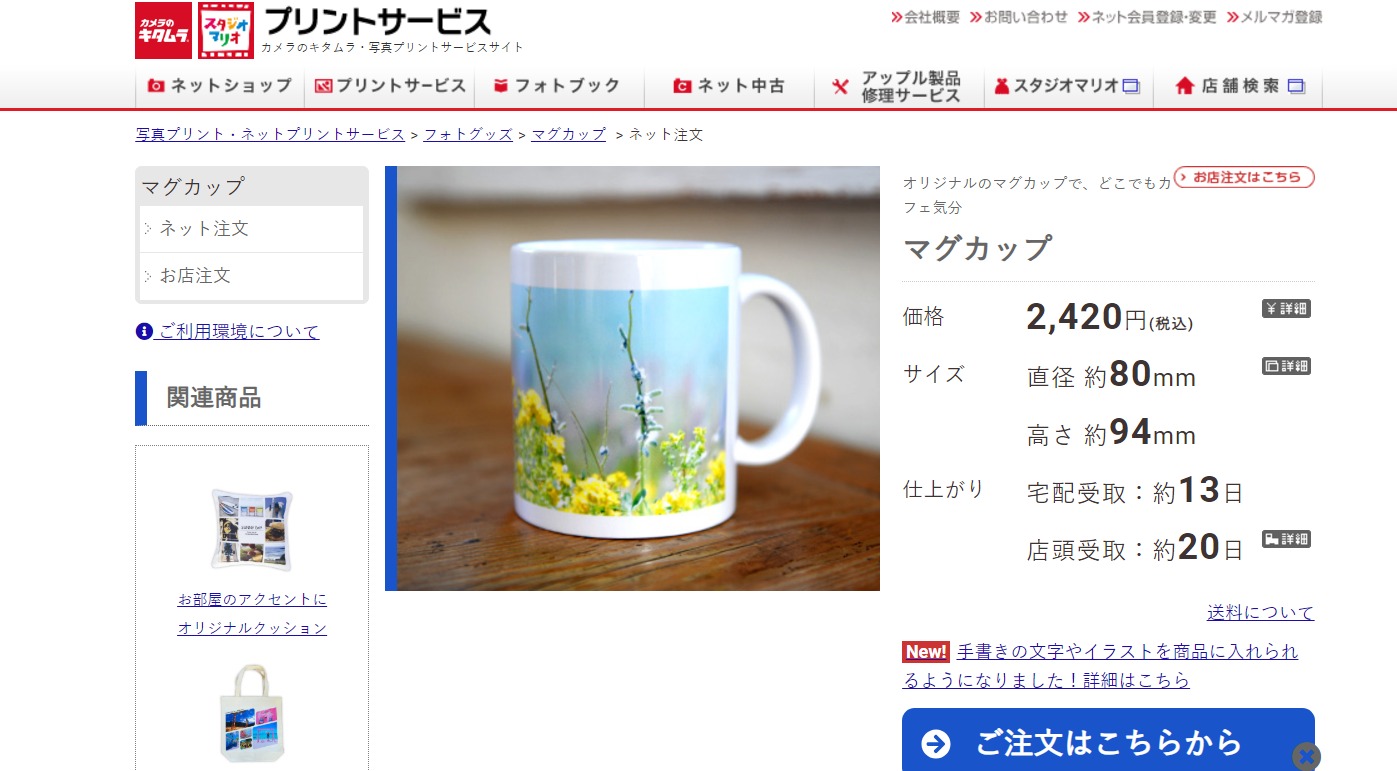Go to ネット中古 in navigation bar

pyautogui.click(x=729, y=86)
